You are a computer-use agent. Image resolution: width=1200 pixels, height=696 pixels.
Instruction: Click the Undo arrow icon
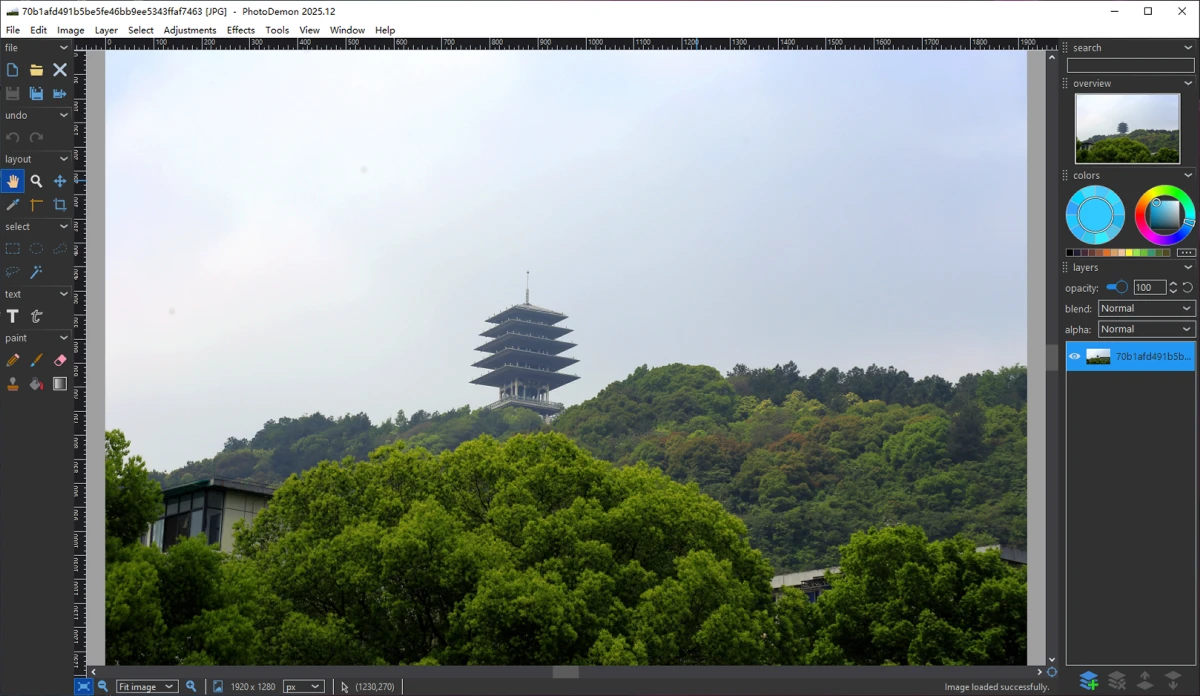(12, 137)
